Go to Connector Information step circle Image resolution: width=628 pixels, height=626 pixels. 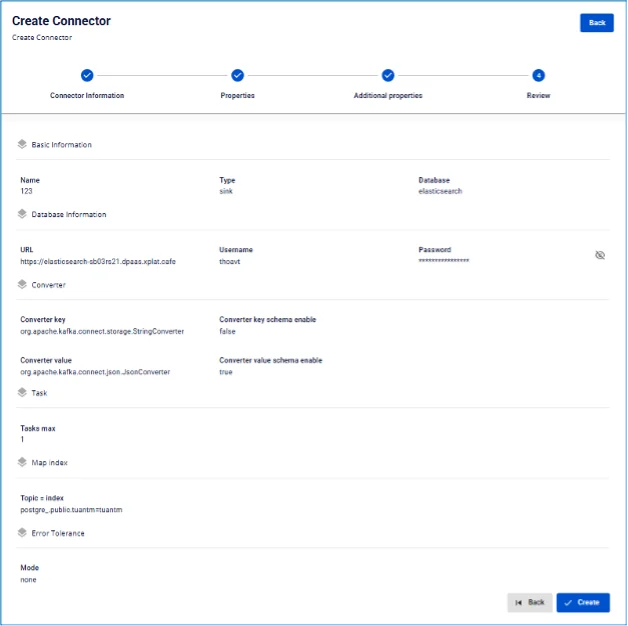pyautogui.click(x=87, y=75)
